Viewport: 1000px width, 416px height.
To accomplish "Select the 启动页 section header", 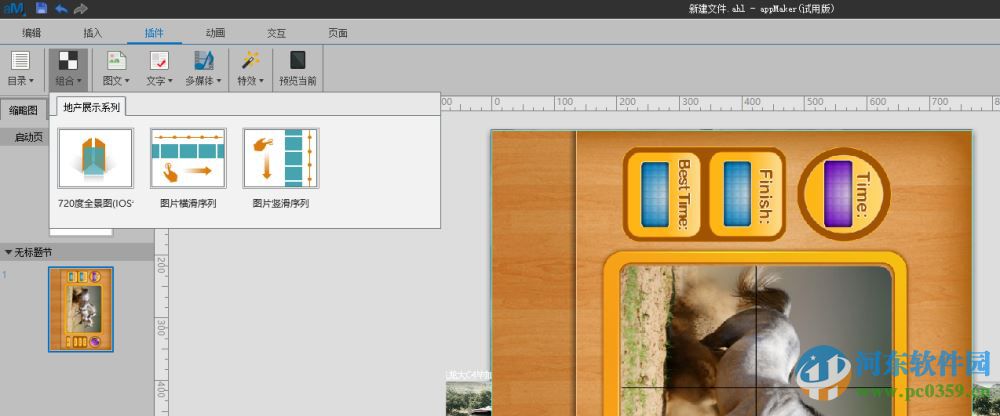I will (29, 137).
